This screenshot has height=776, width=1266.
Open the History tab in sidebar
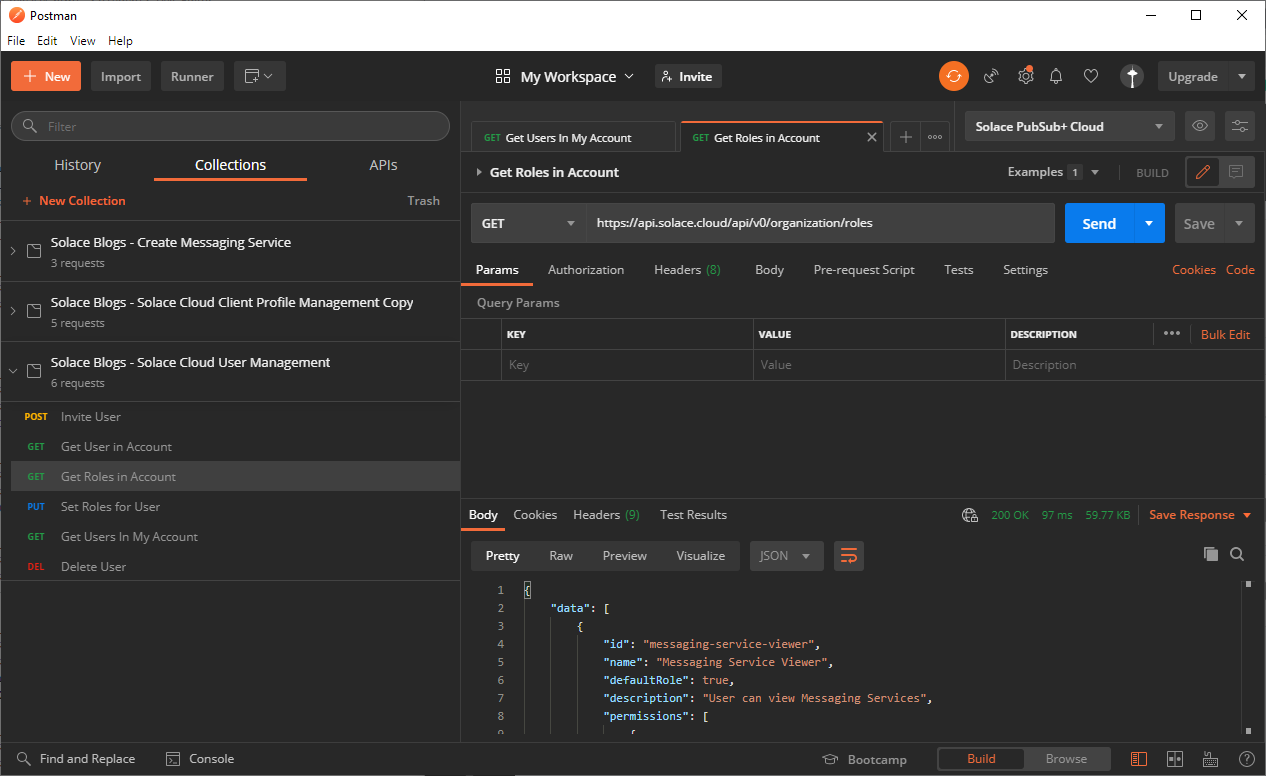(x=78, y=165)
